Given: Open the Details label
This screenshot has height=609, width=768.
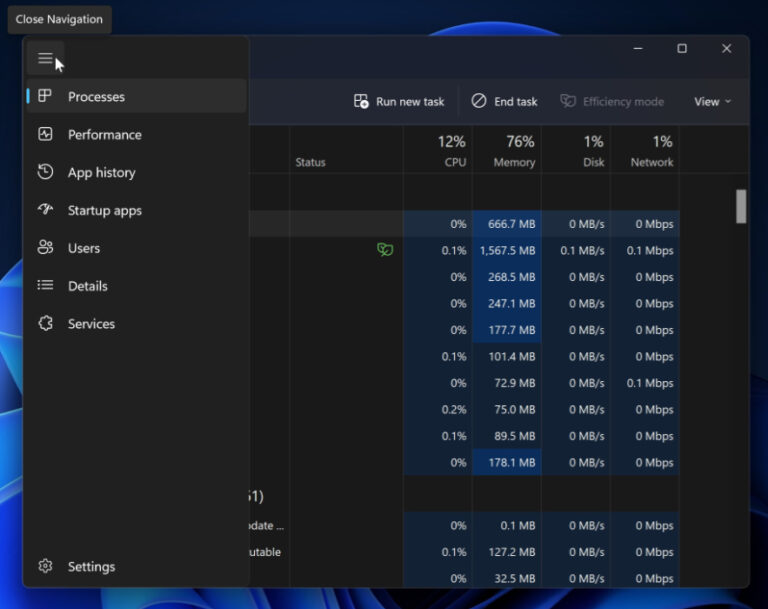Looking at the screenshot, I should [x=88, y=286].
